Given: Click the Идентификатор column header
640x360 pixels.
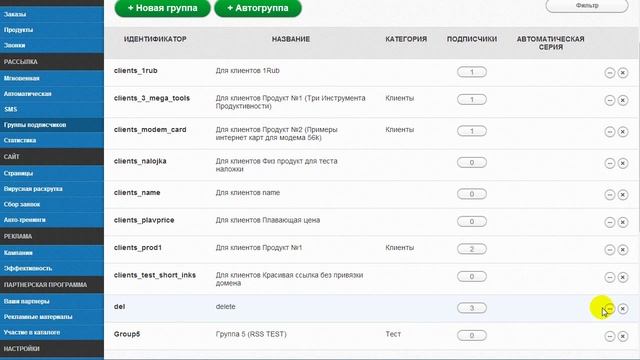Looking at the screenshot, I should 155,39.
